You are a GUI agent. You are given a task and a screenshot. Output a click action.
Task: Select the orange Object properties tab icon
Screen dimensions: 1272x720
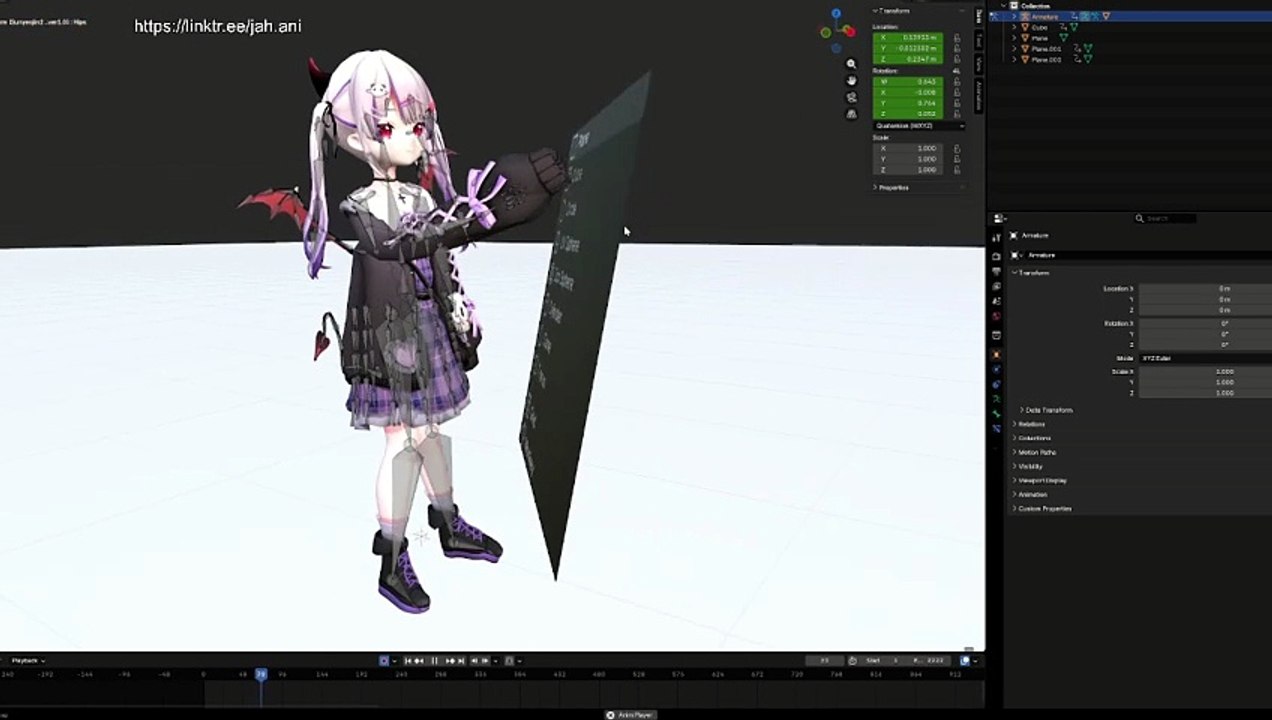(x=996, y=355)
